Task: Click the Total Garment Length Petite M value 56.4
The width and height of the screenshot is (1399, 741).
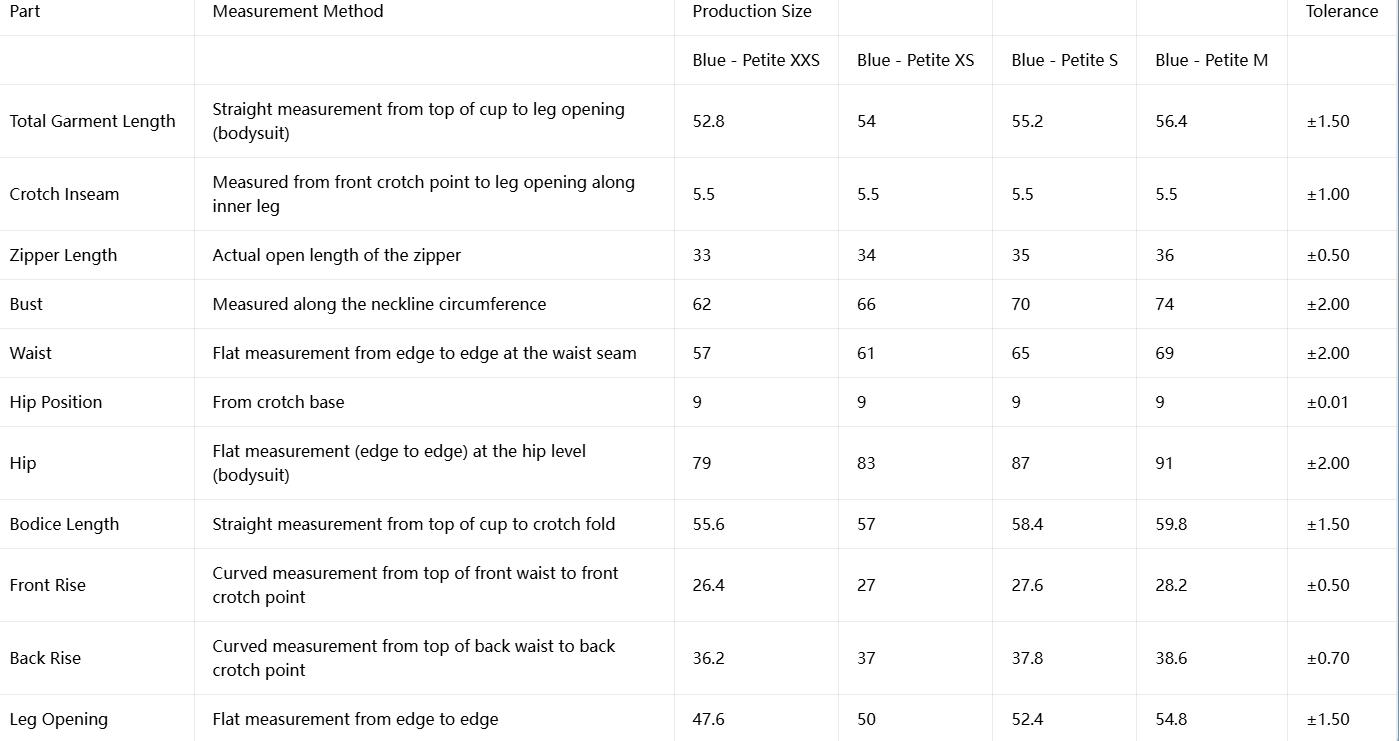Action: [x=1171, y=121]
